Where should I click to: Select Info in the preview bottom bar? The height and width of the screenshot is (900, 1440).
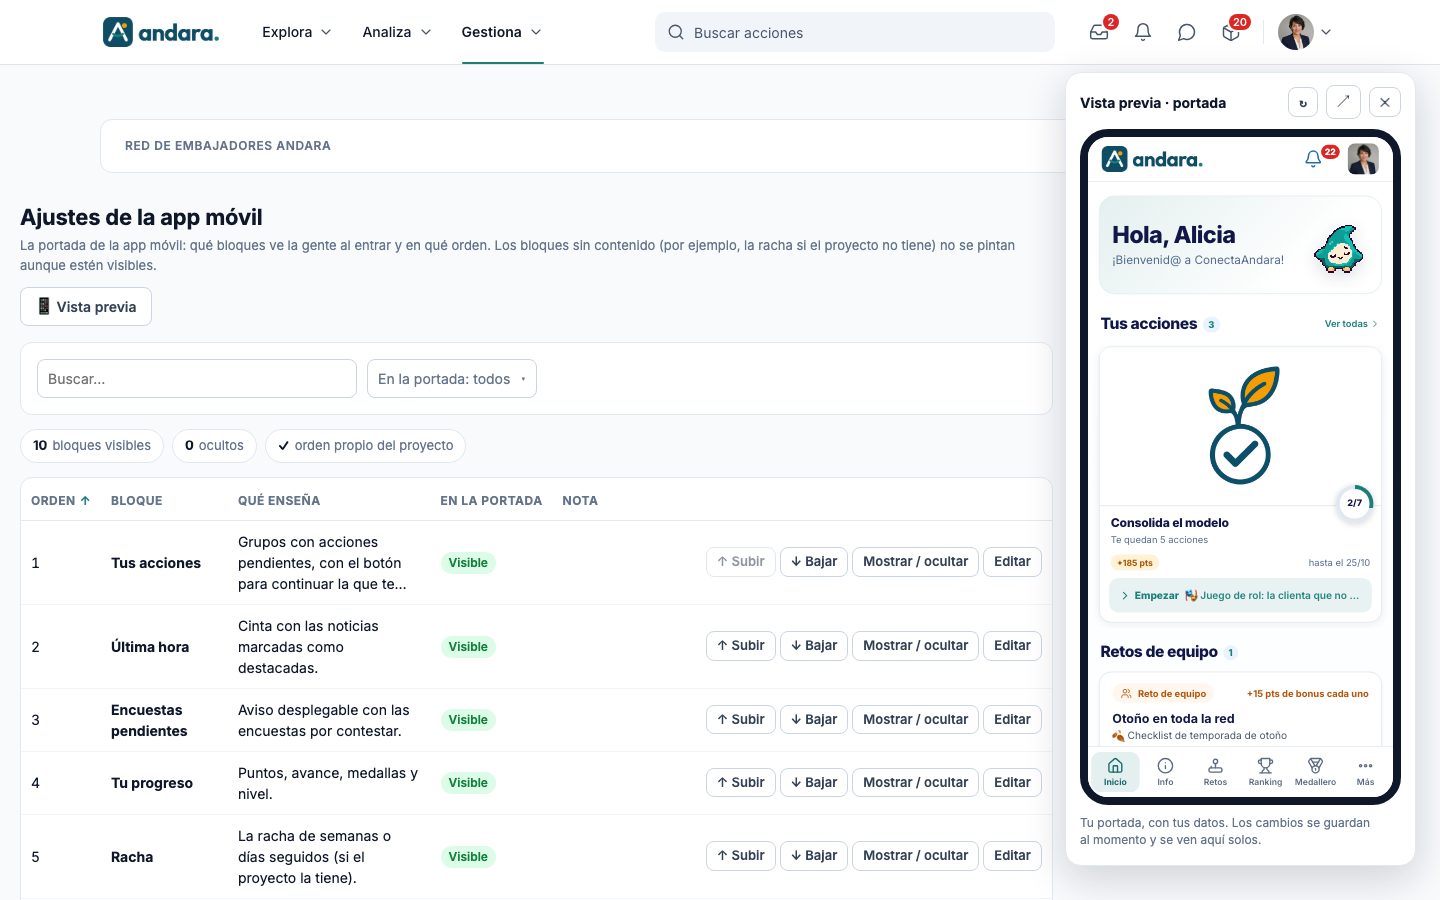pos(1165,772)
